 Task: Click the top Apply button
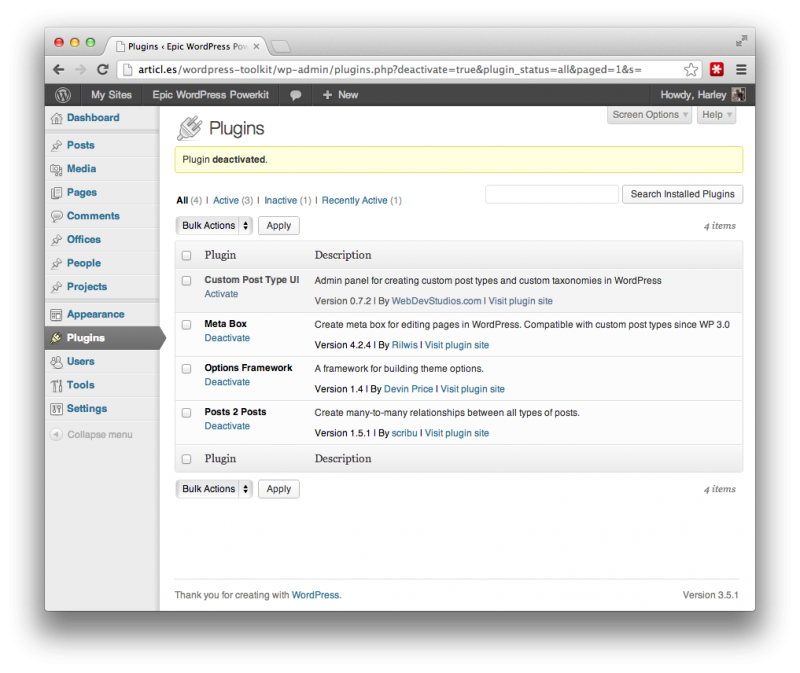click(x=279, y=226)
